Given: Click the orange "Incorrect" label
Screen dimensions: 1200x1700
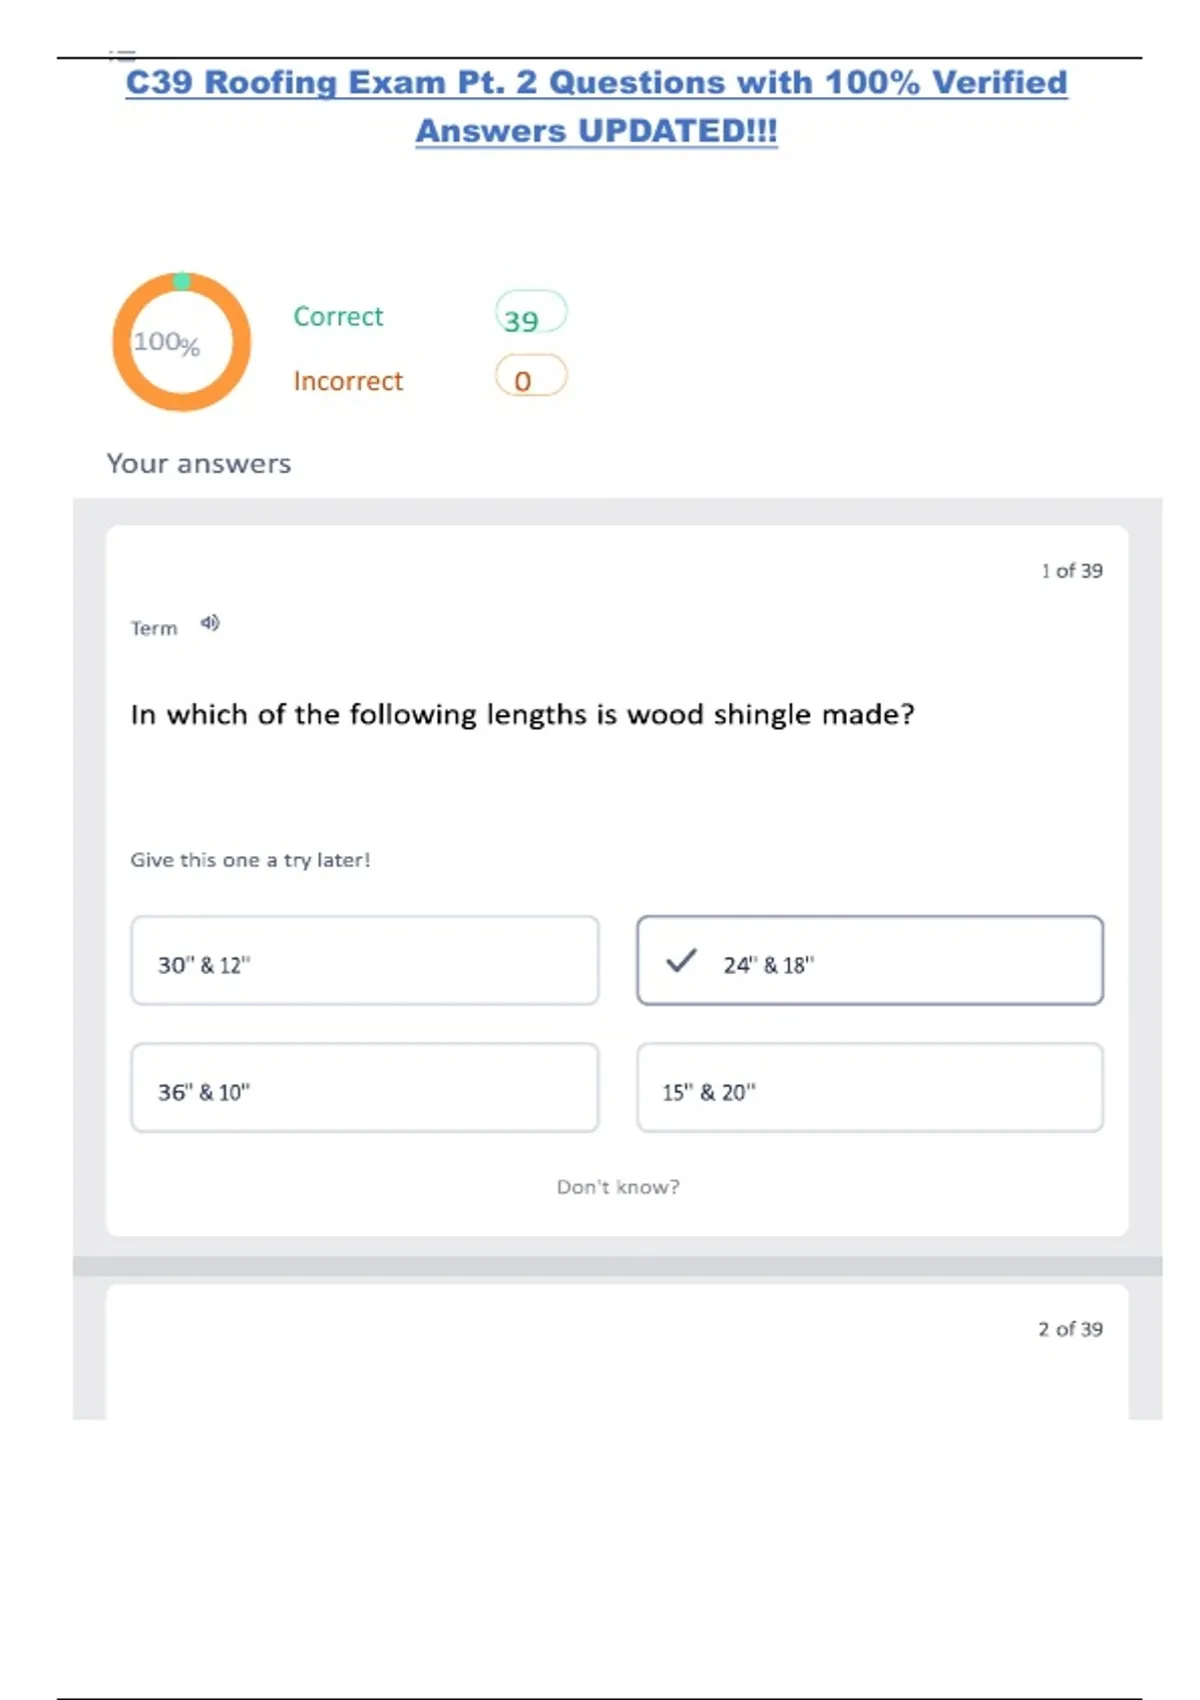Looking at the screenshot, I should [x=348, y=381].
